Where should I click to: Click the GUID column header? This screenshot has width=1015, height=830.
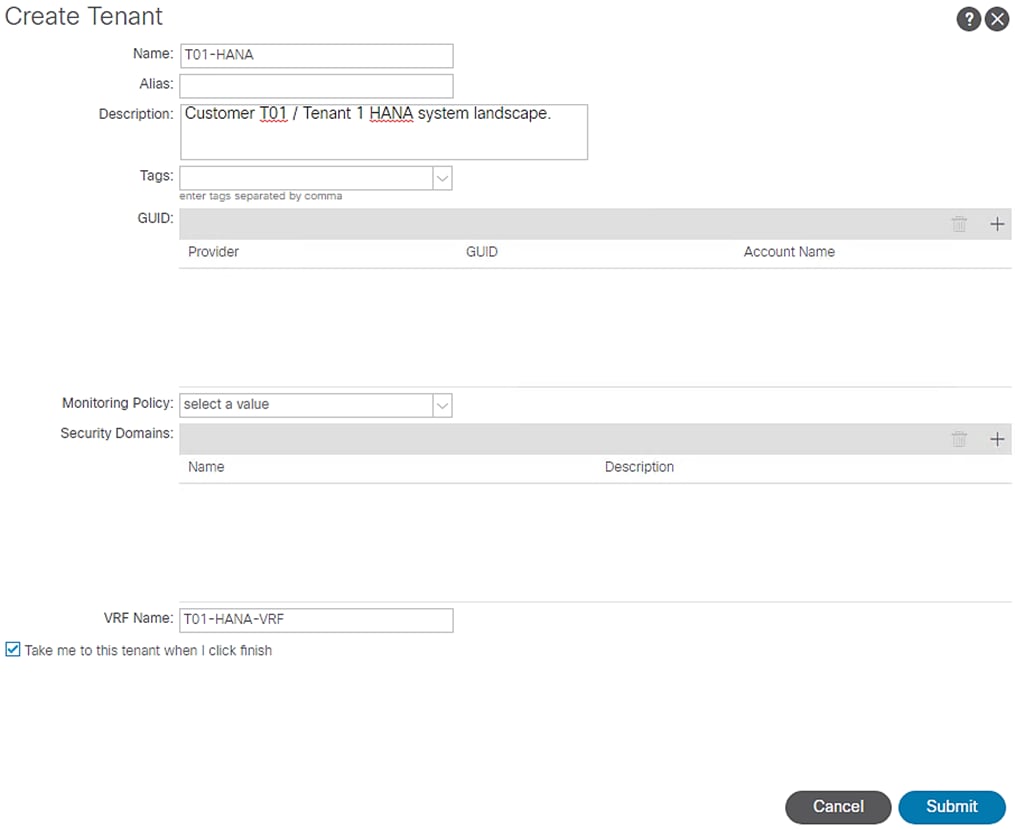point(481,252)
